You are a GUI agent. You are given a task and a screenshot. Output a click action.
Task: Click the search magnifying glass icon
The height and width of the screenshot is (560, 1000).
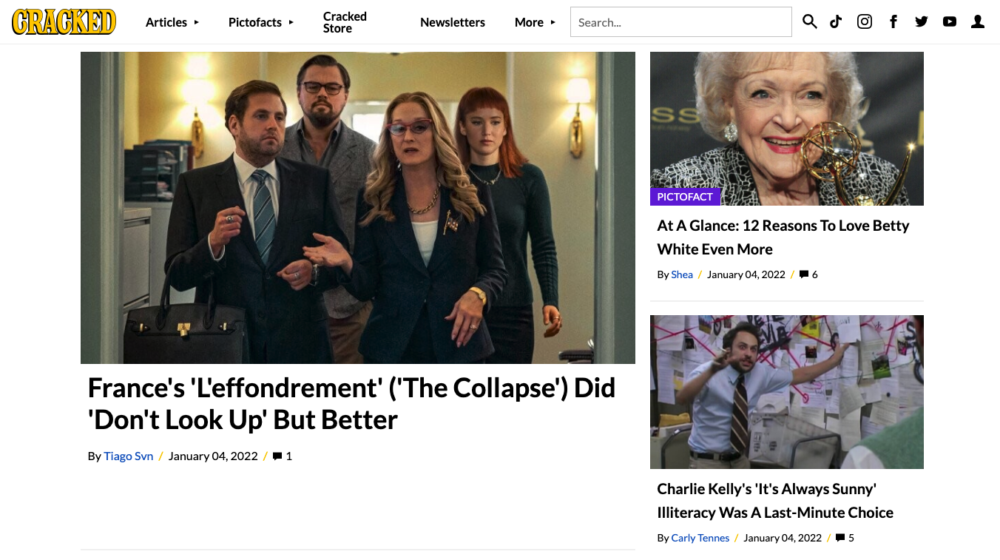(809, 22)
